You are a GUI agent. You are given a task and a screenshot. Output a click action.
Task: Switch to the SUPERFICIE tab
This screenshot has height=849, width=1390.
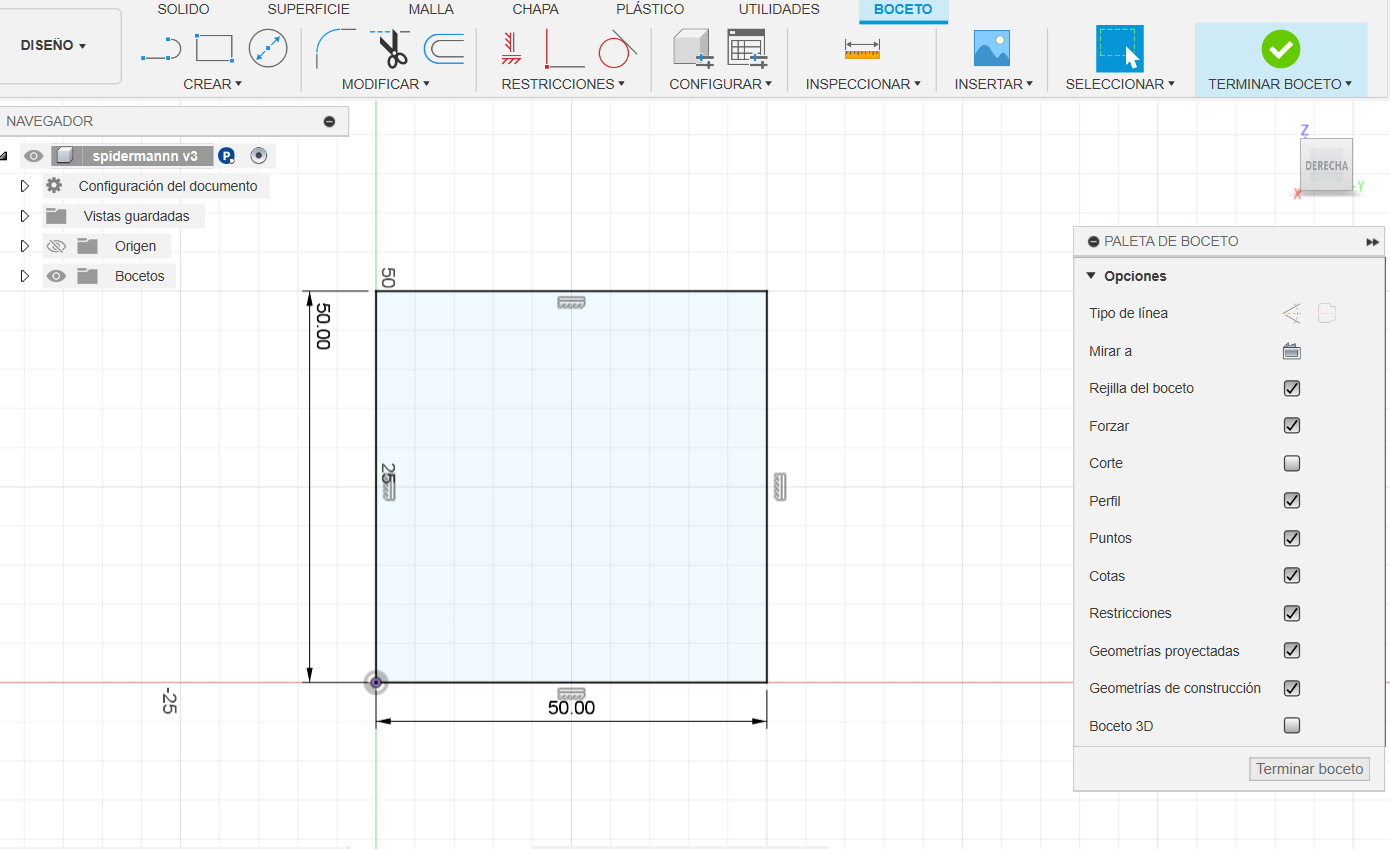tap(309, 9)
